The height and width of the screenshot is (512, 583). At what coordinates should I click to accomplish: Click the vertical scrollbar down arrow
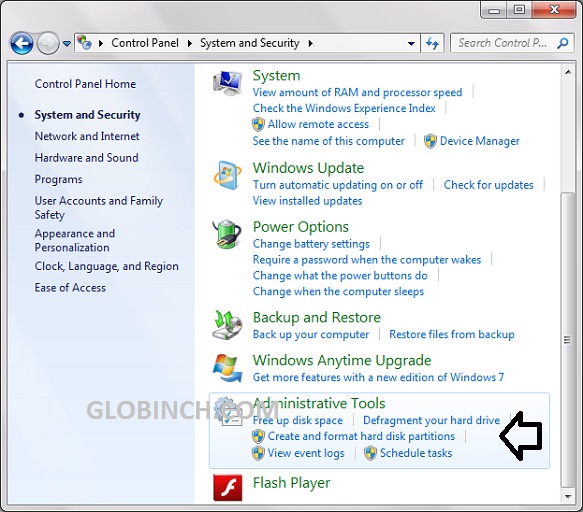point(568,497)
